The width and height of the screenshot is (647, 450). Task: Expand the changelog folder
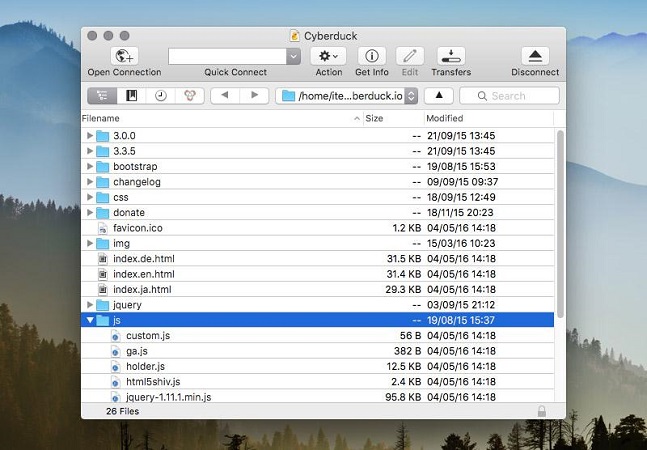[x=90, y=181]
